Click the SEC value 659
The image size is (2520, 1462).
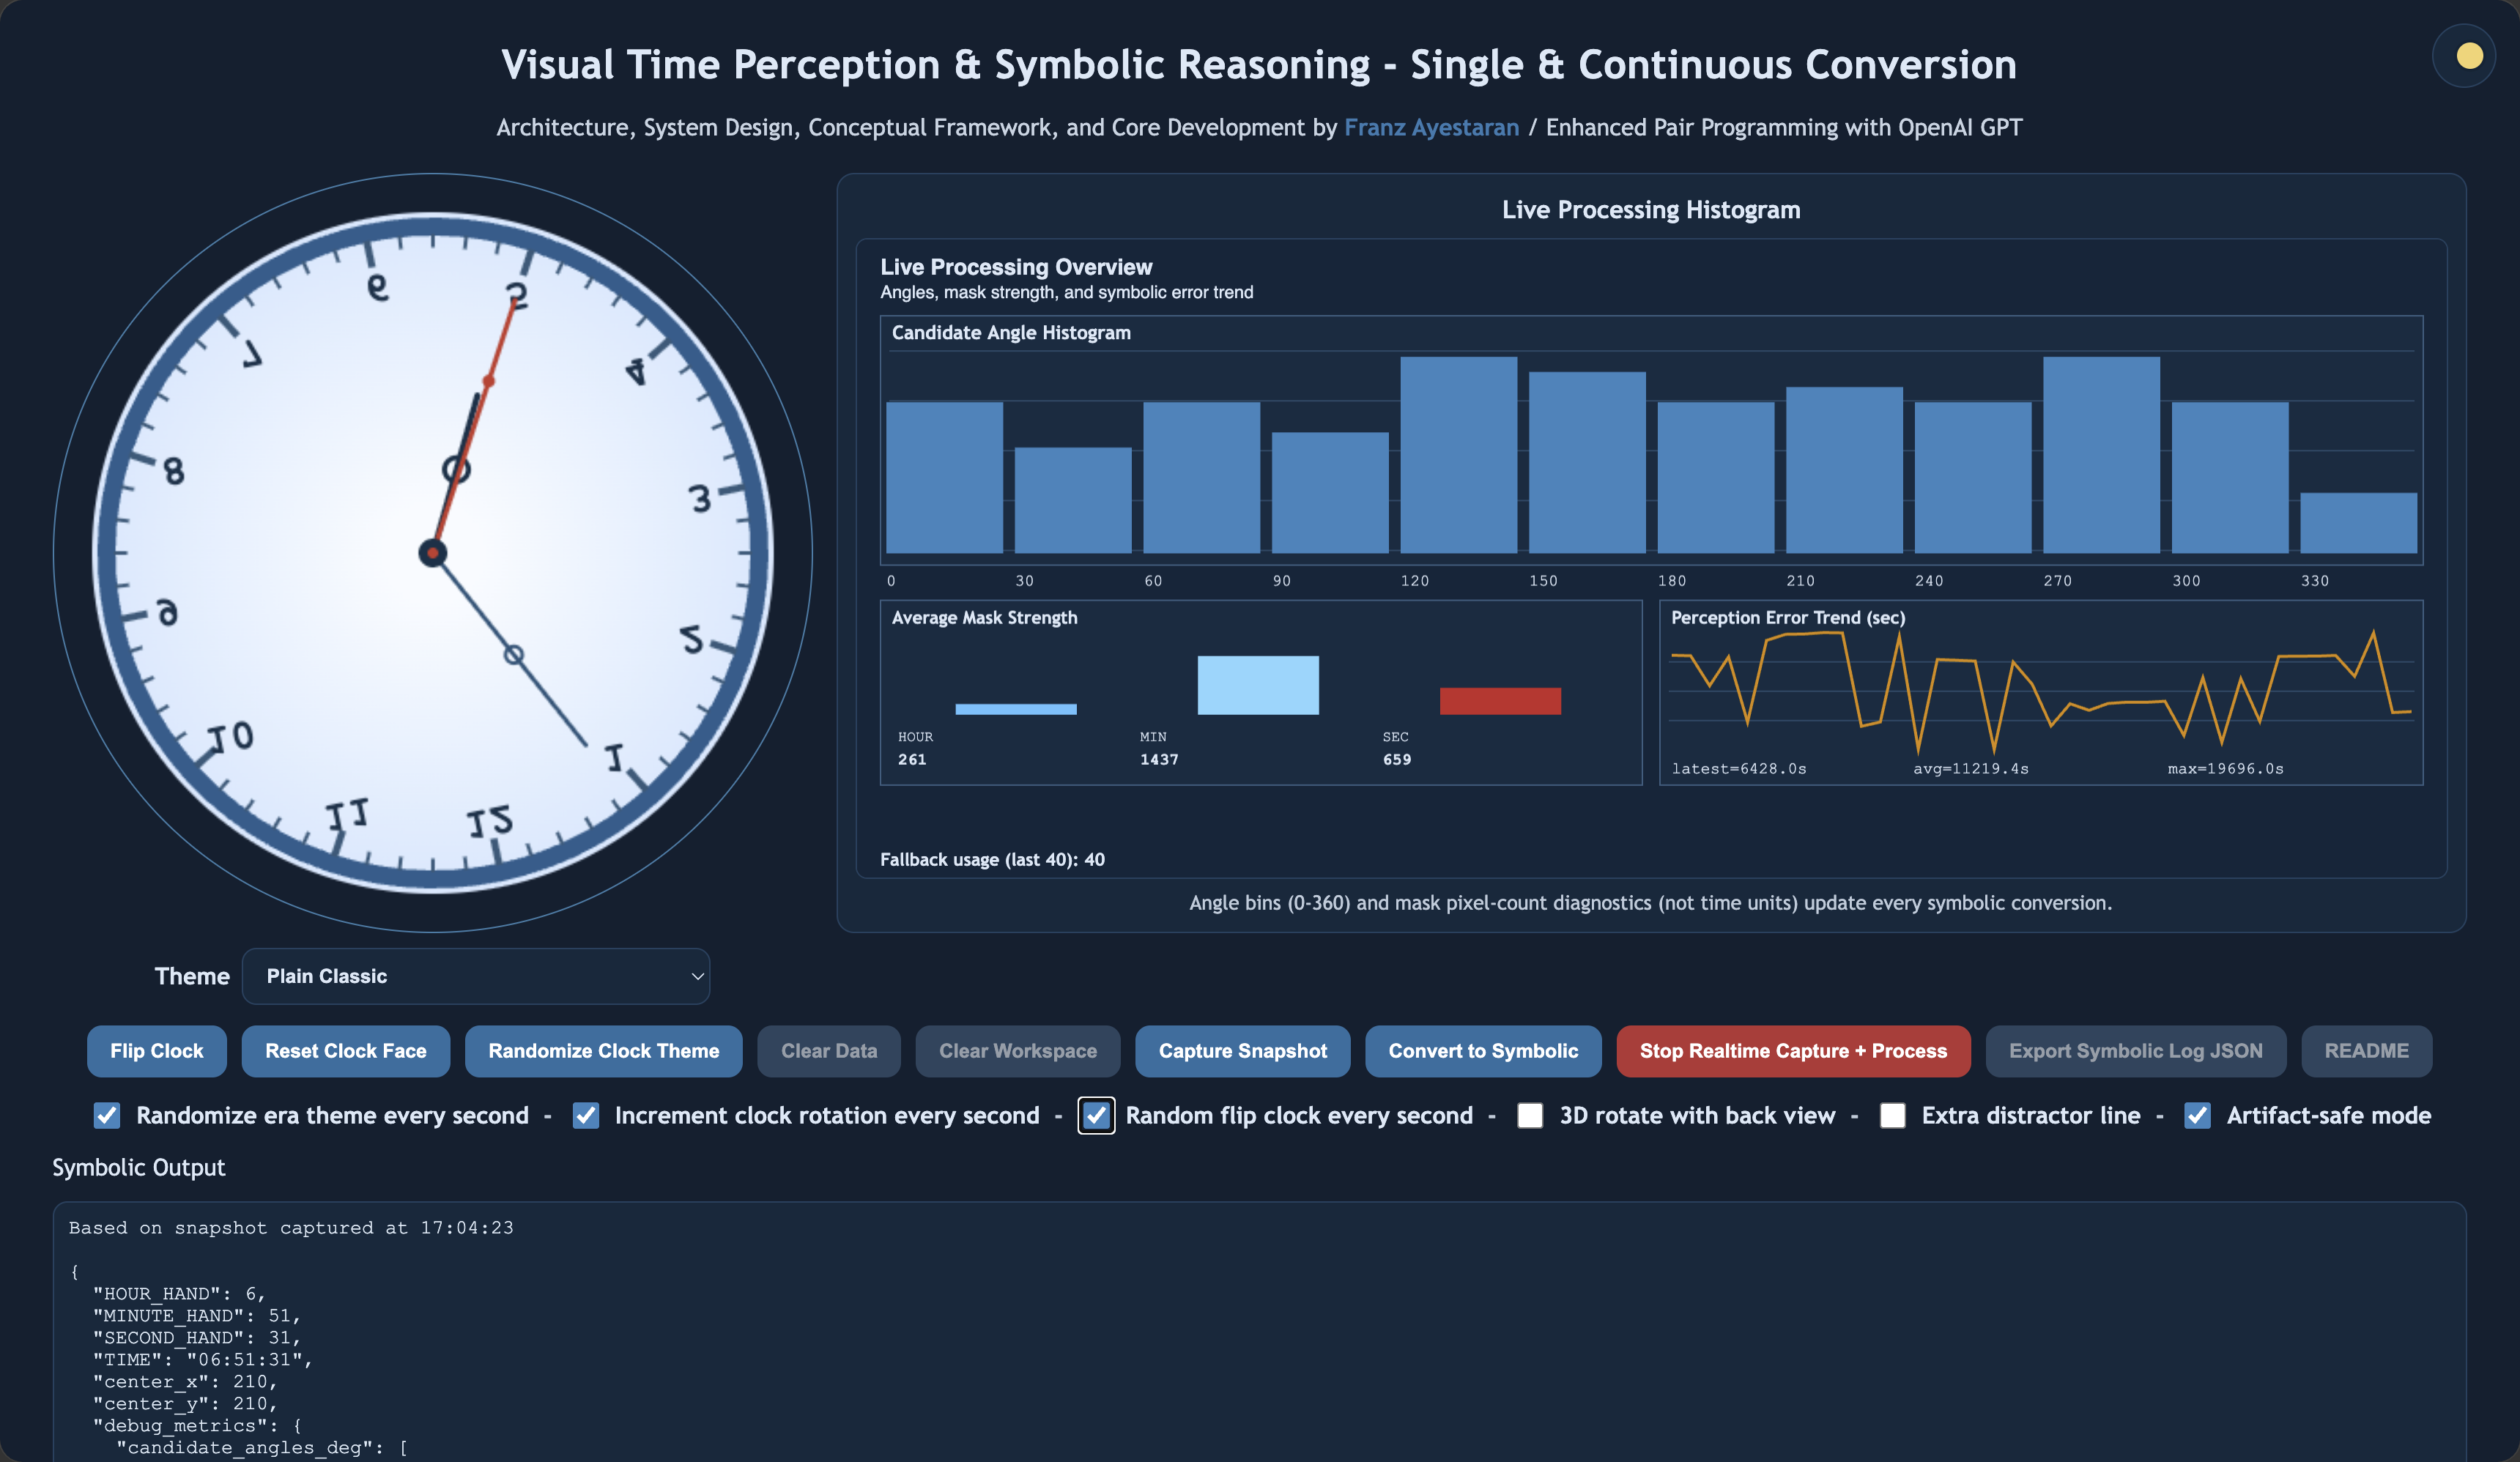coord(1397,760)
